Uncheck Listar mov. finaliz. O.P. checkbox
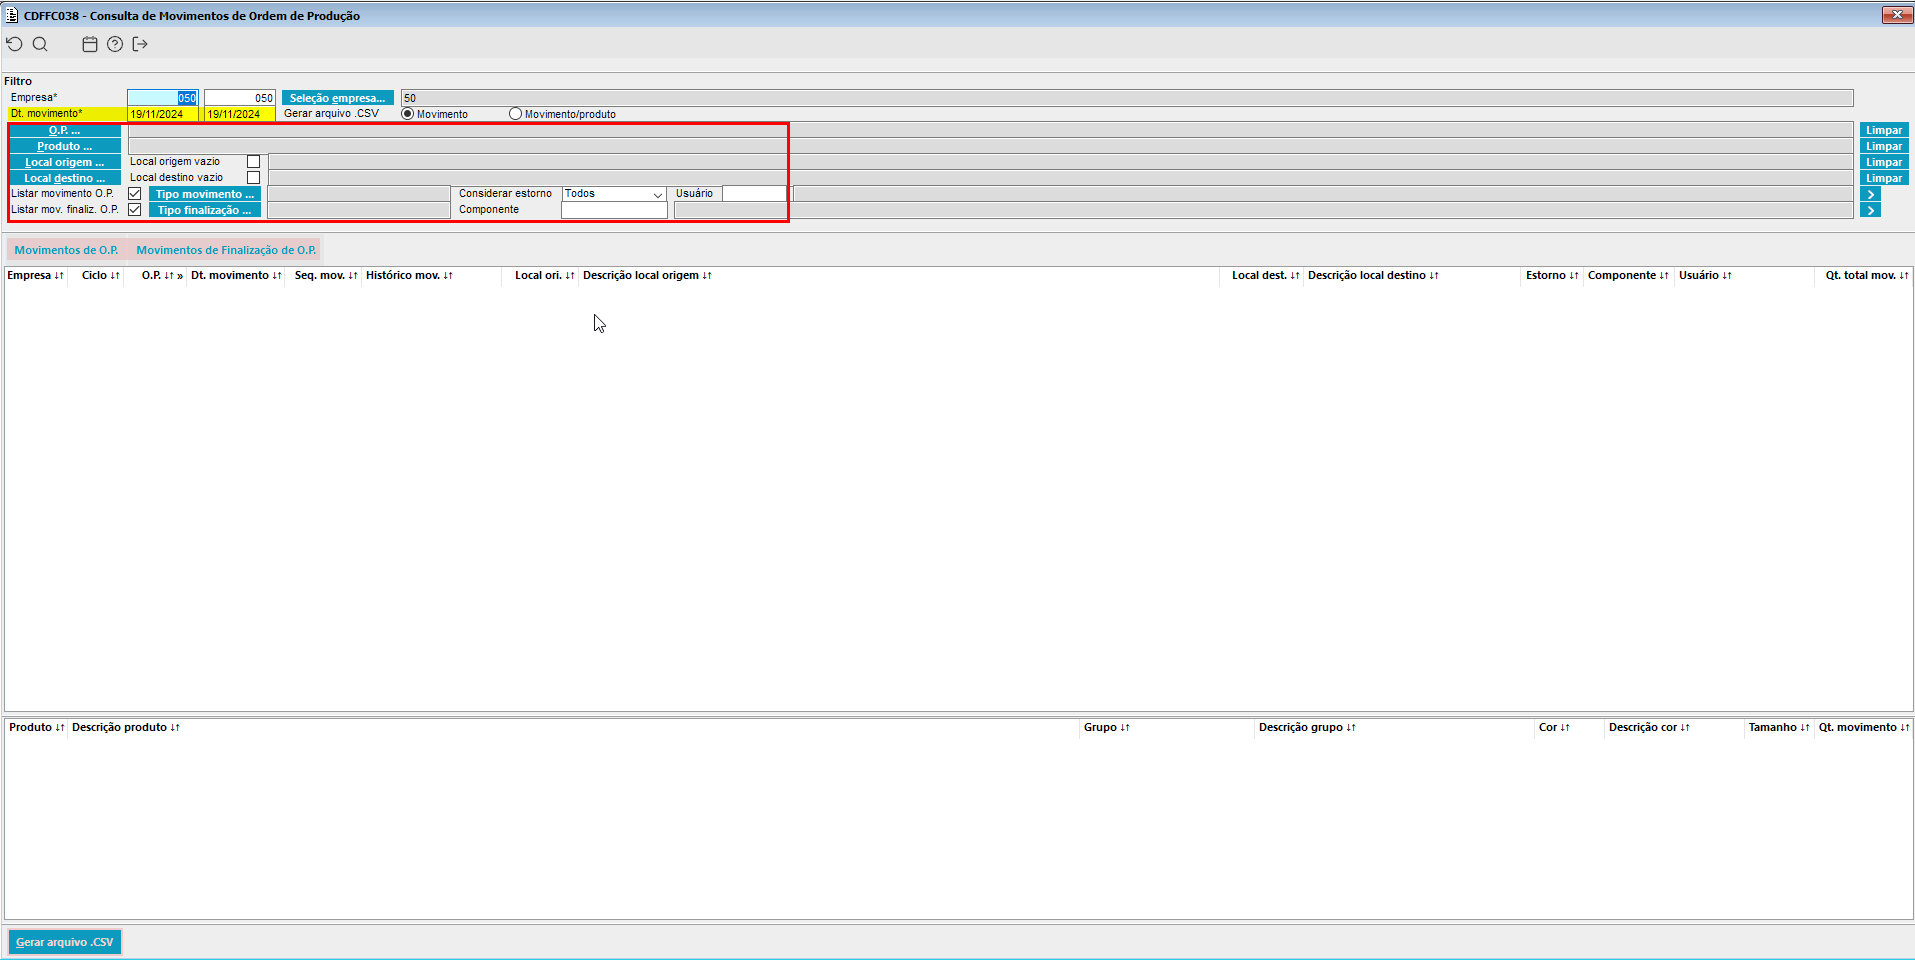 134,210
